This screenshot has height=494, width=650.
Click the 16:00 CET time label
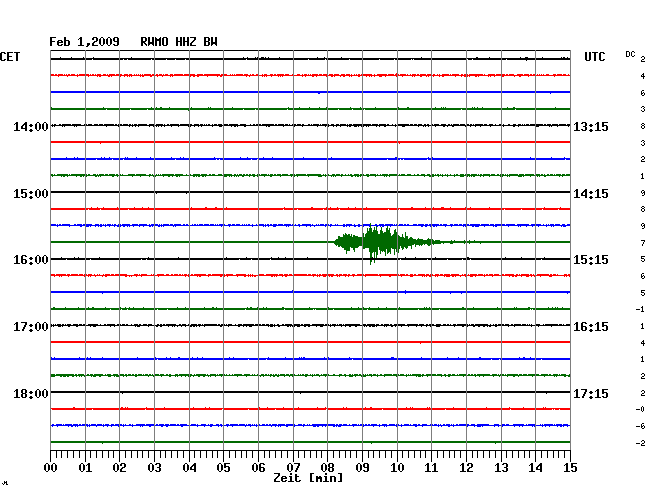(31, 260)
